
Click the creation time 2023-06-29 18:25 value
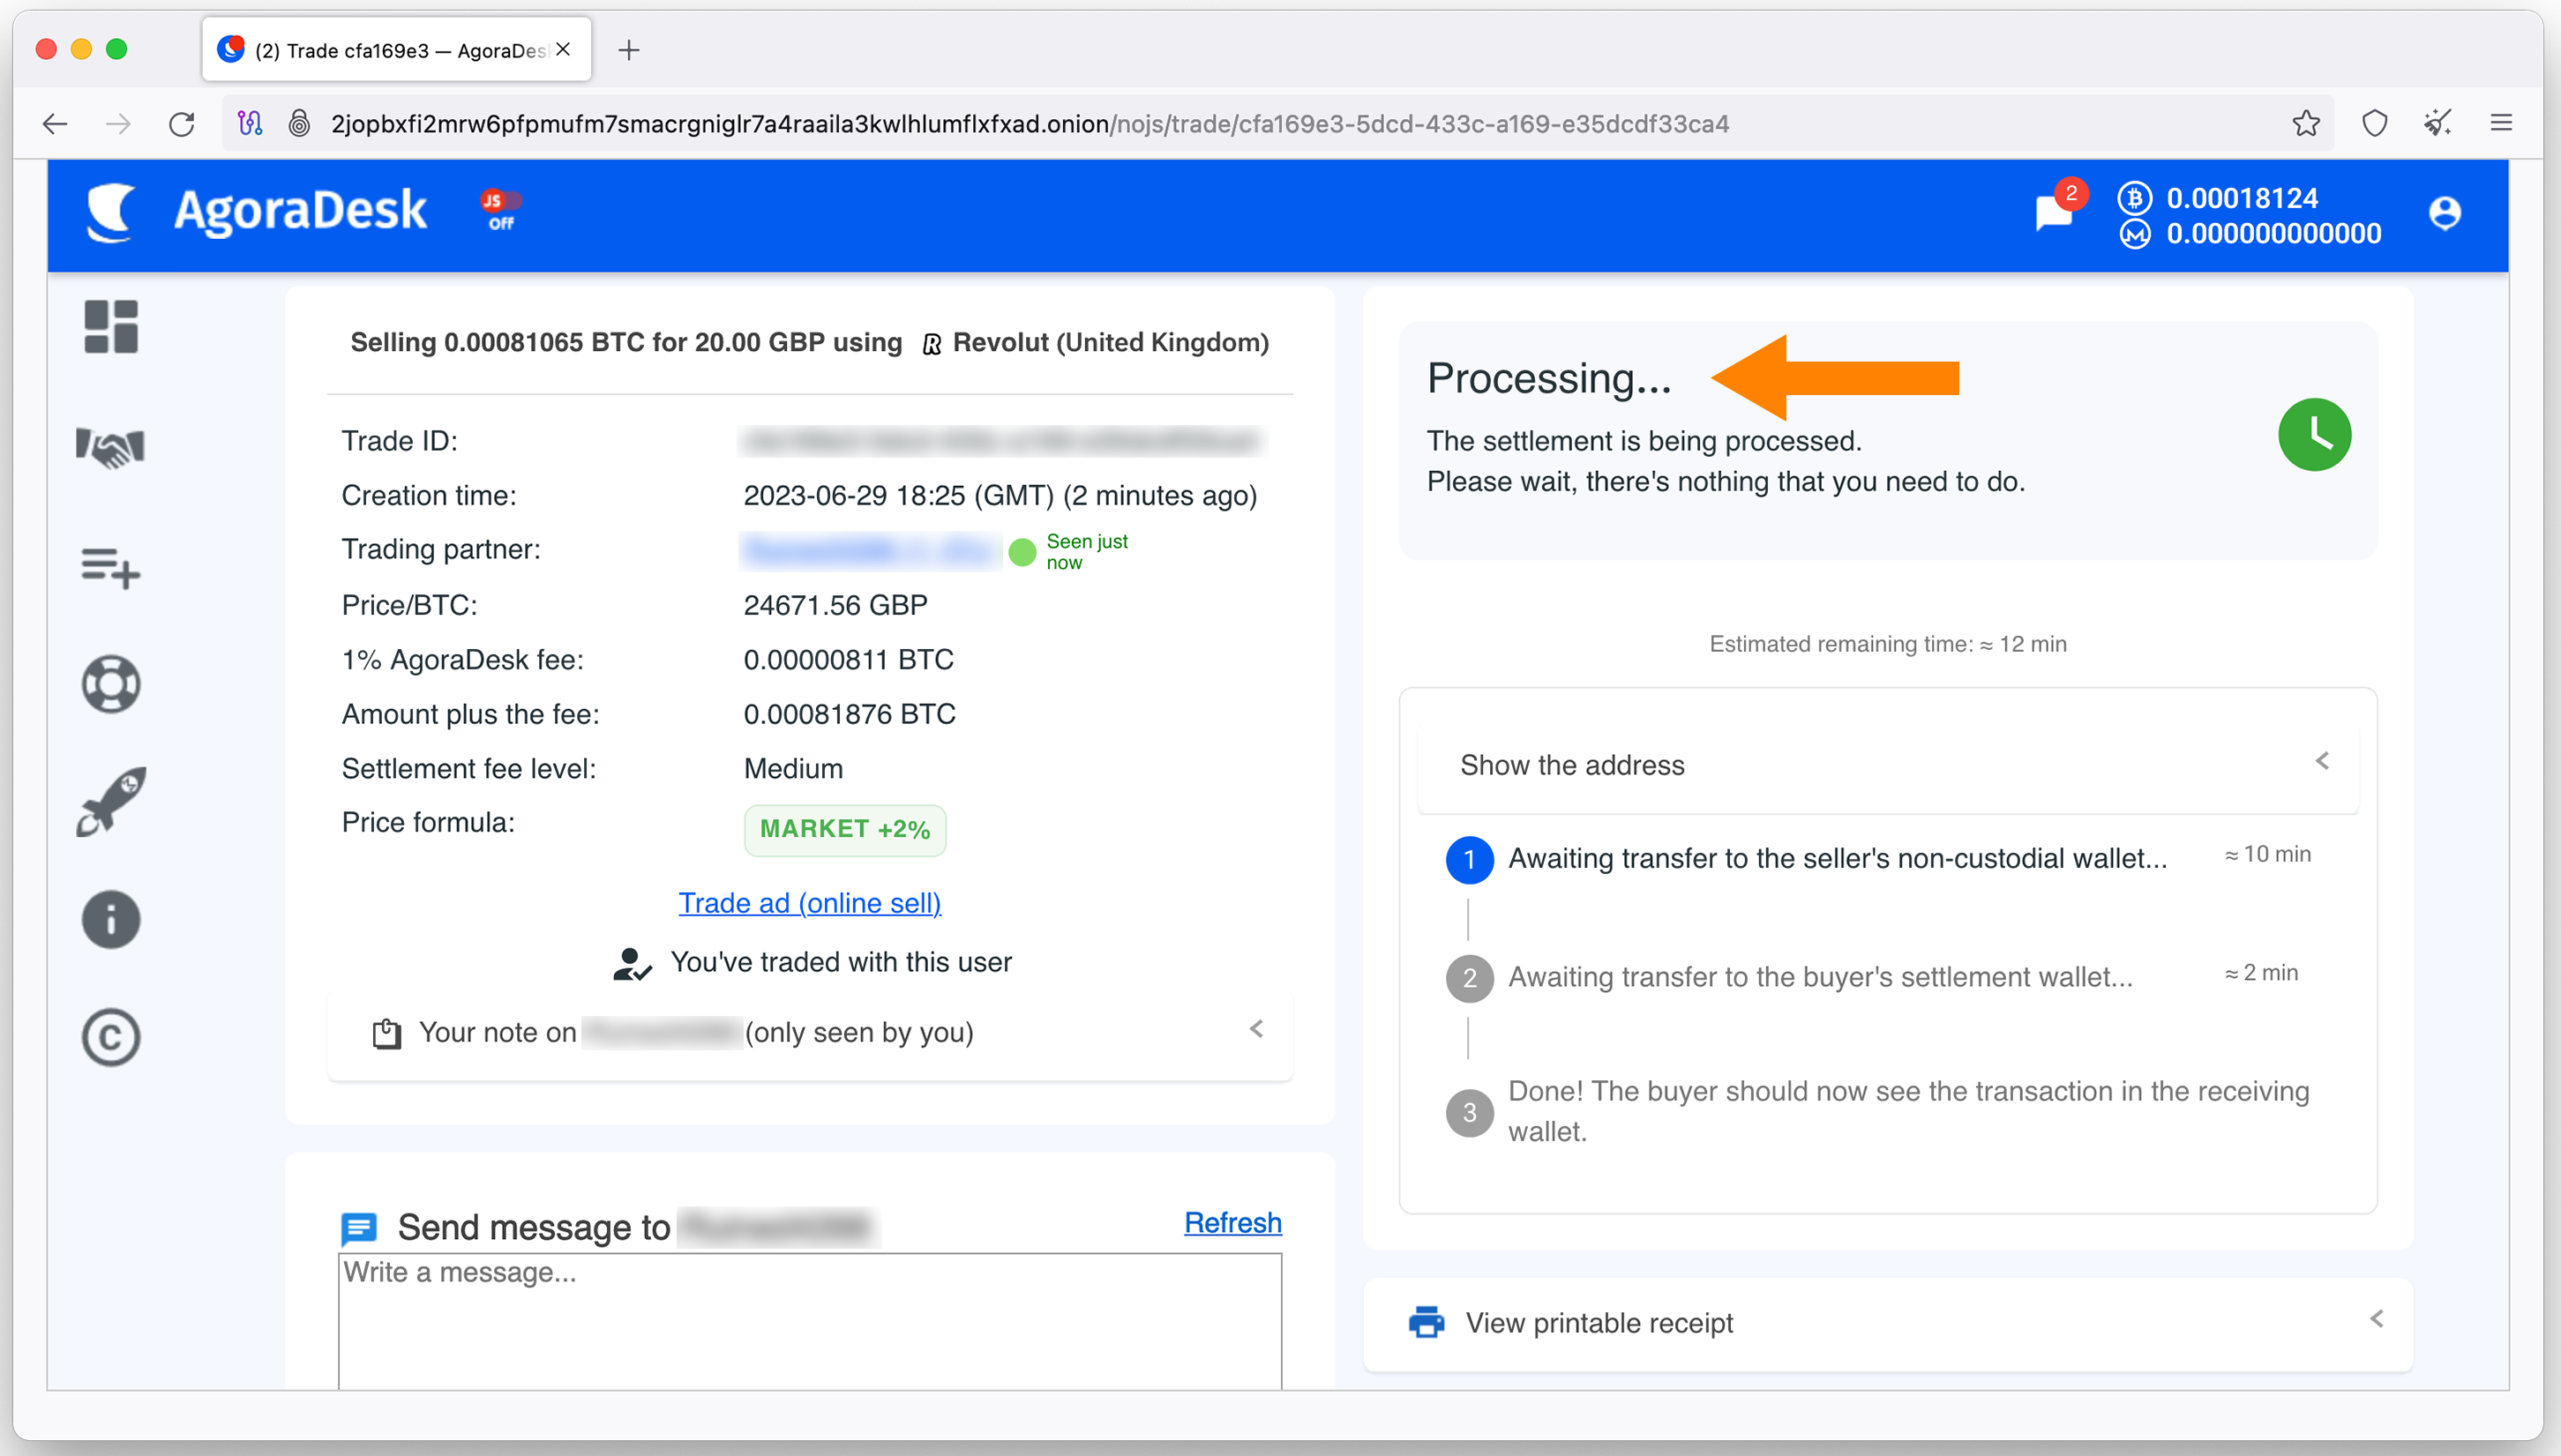click(1000, 496)
